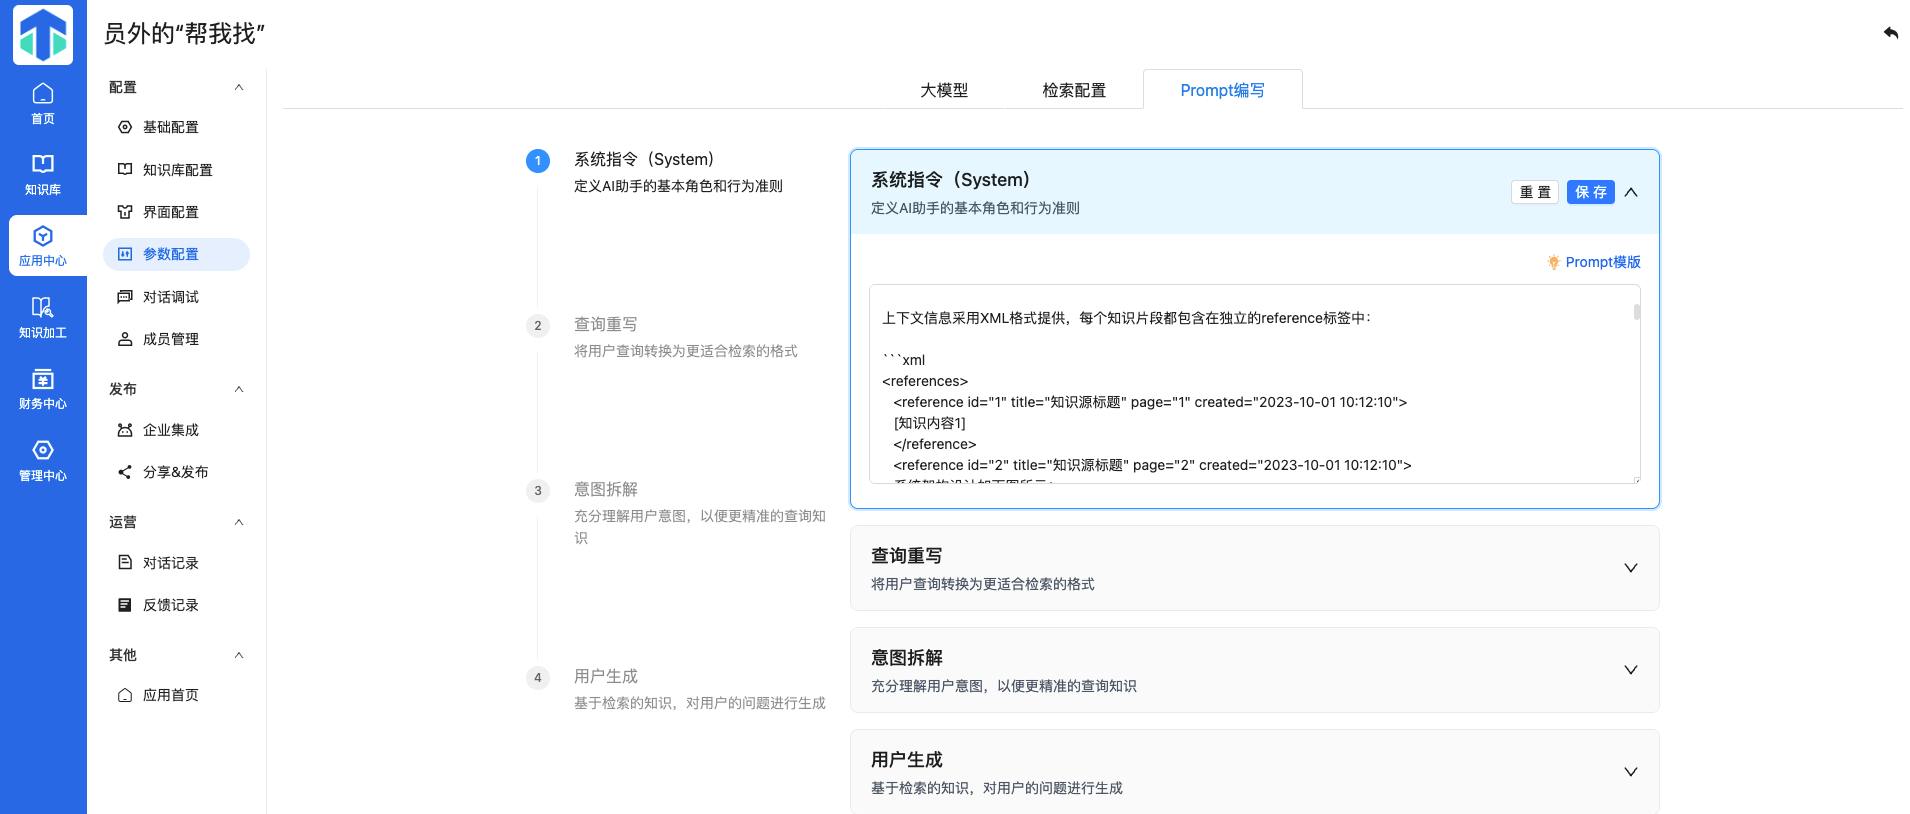Image resolution: width=1910 pixels, height=814 pixels.
Task: Click the 界面配置 shirt icon
Action: click(x=125, y=212)
